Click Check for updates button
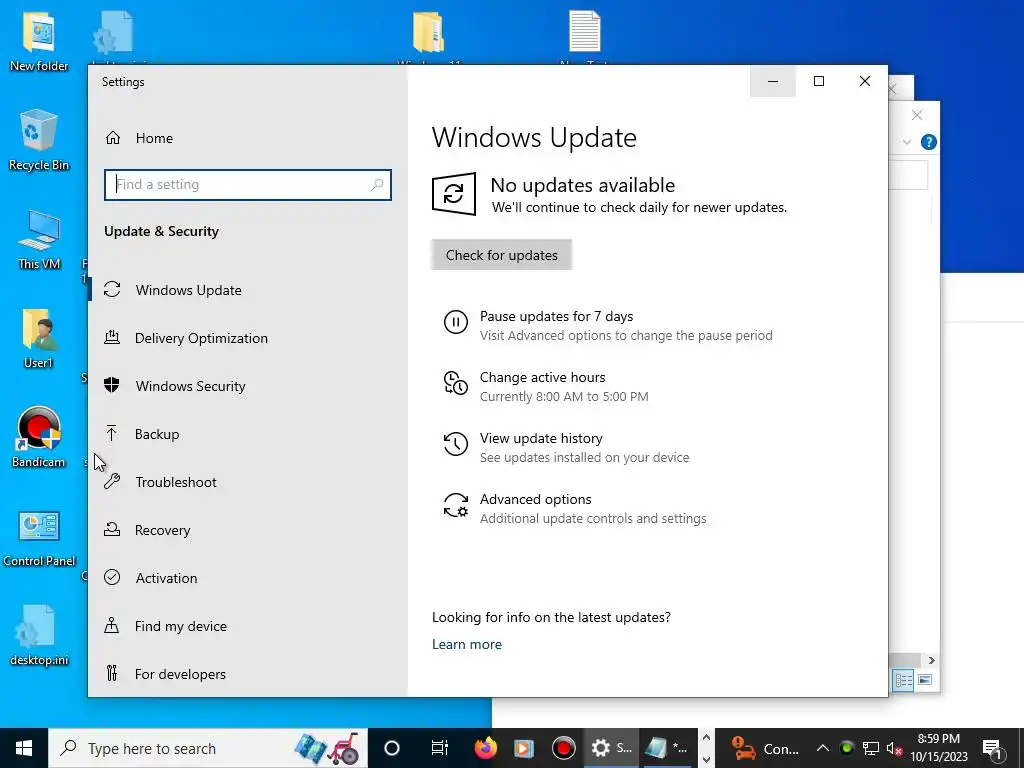Screen dimensions: 1024x768 coord(502,255)
